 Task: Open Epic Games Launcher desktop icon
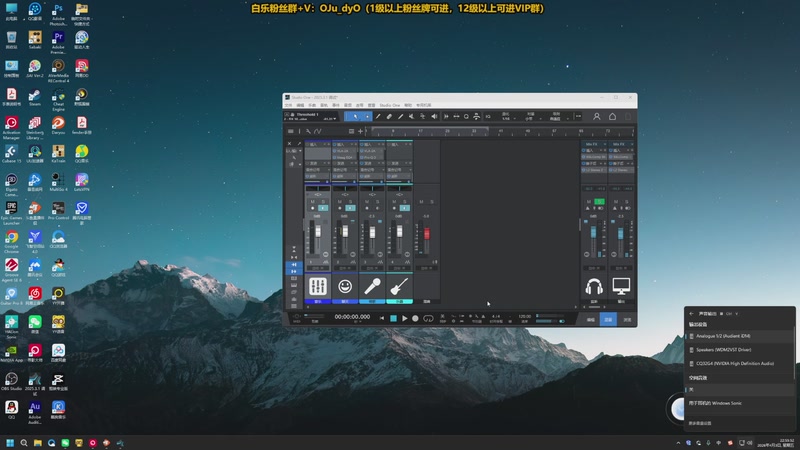(11, 213)
